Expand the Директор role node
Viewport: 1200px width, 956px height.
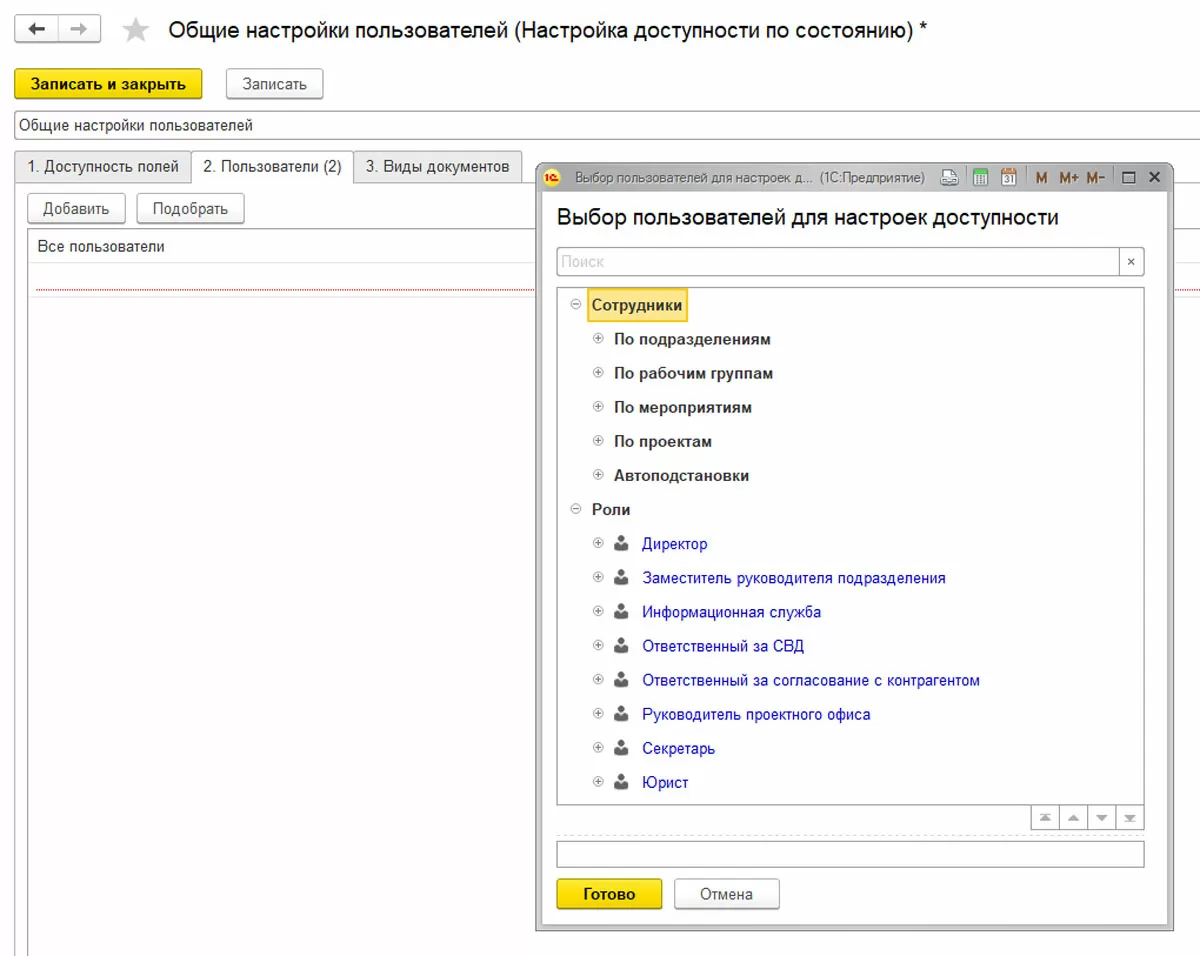598,543
